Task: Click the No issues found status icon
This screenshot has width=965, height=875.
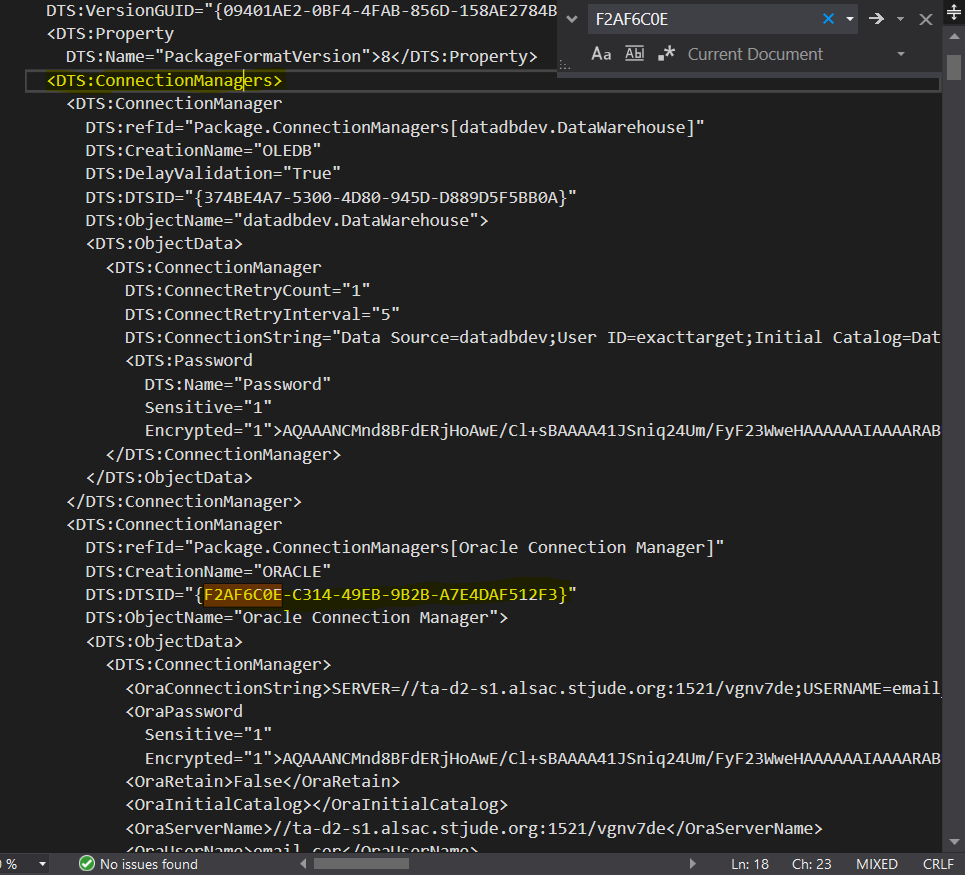Action: click(x=87, y=864)
